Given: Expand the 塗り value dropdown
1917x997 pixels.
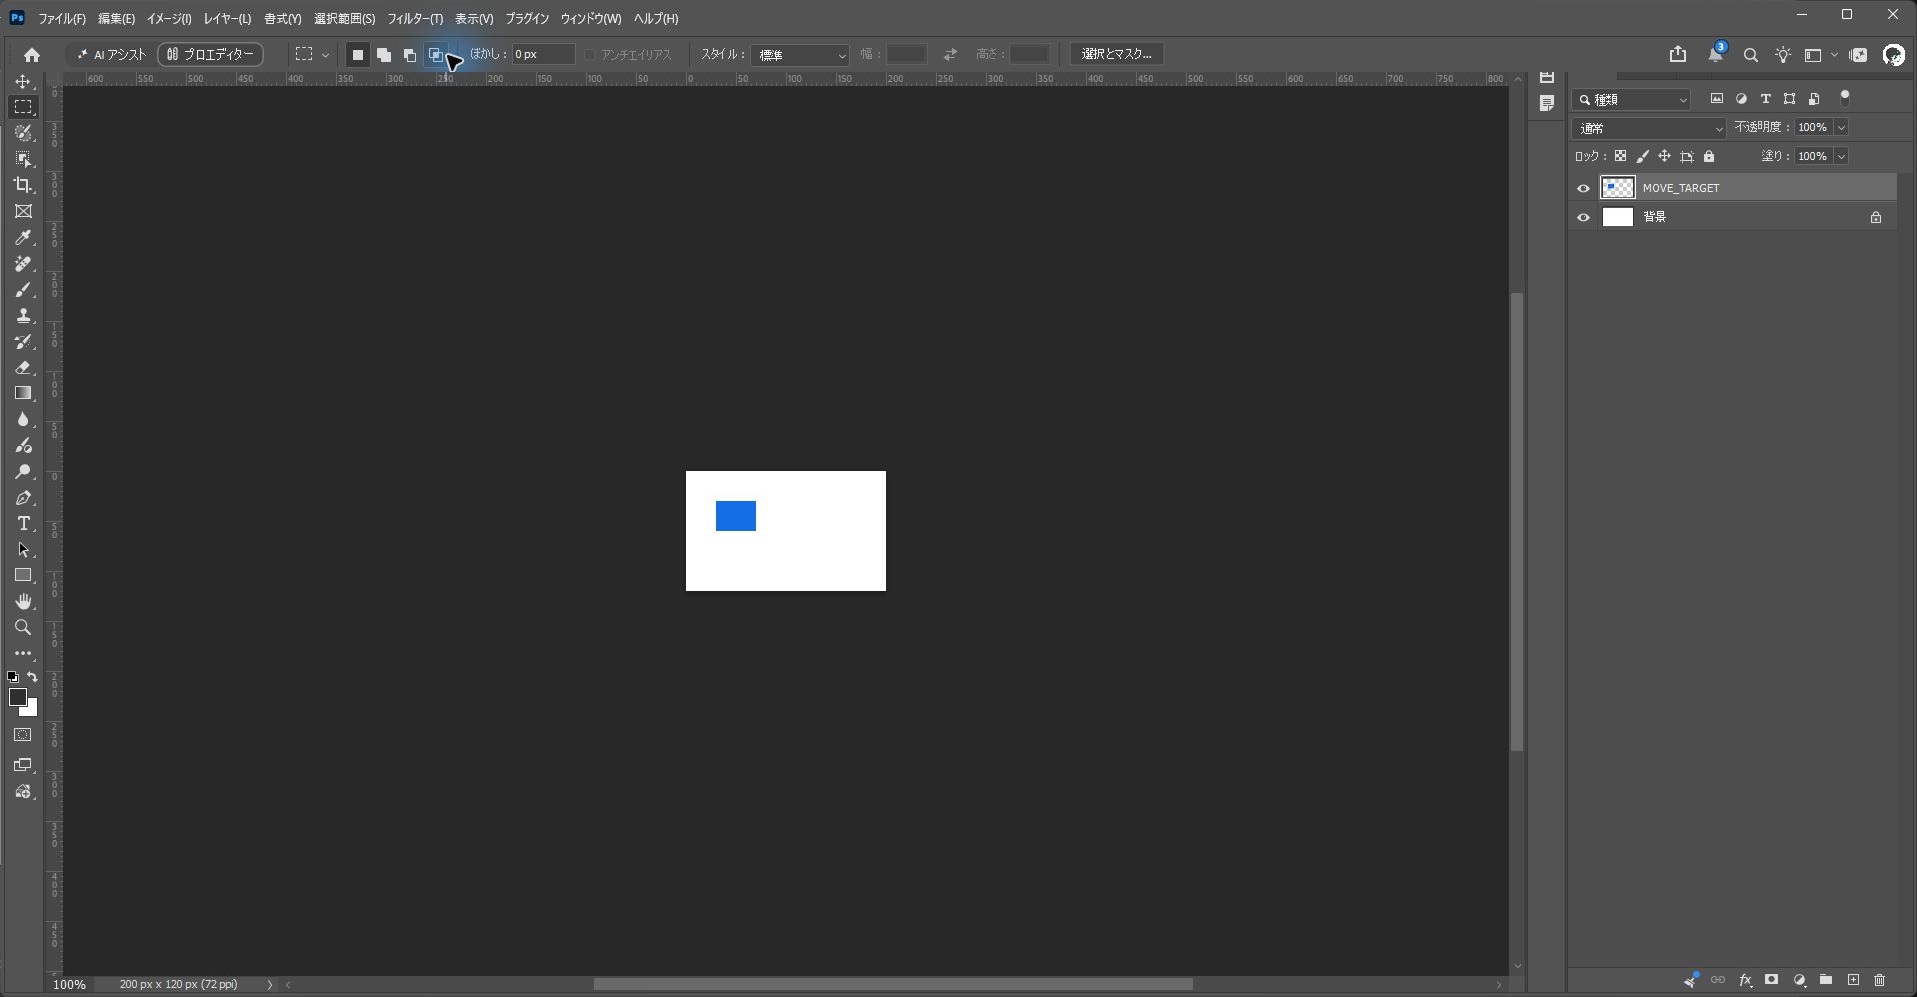Looking at the screenshot, I should click(1841, 156).
